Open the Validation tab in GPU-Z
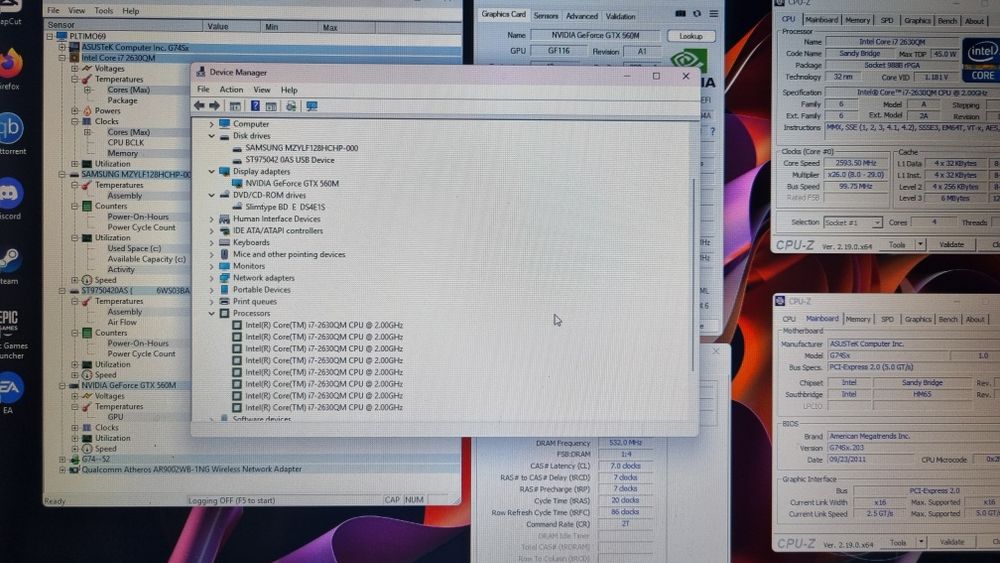 (x=620, y=16)
